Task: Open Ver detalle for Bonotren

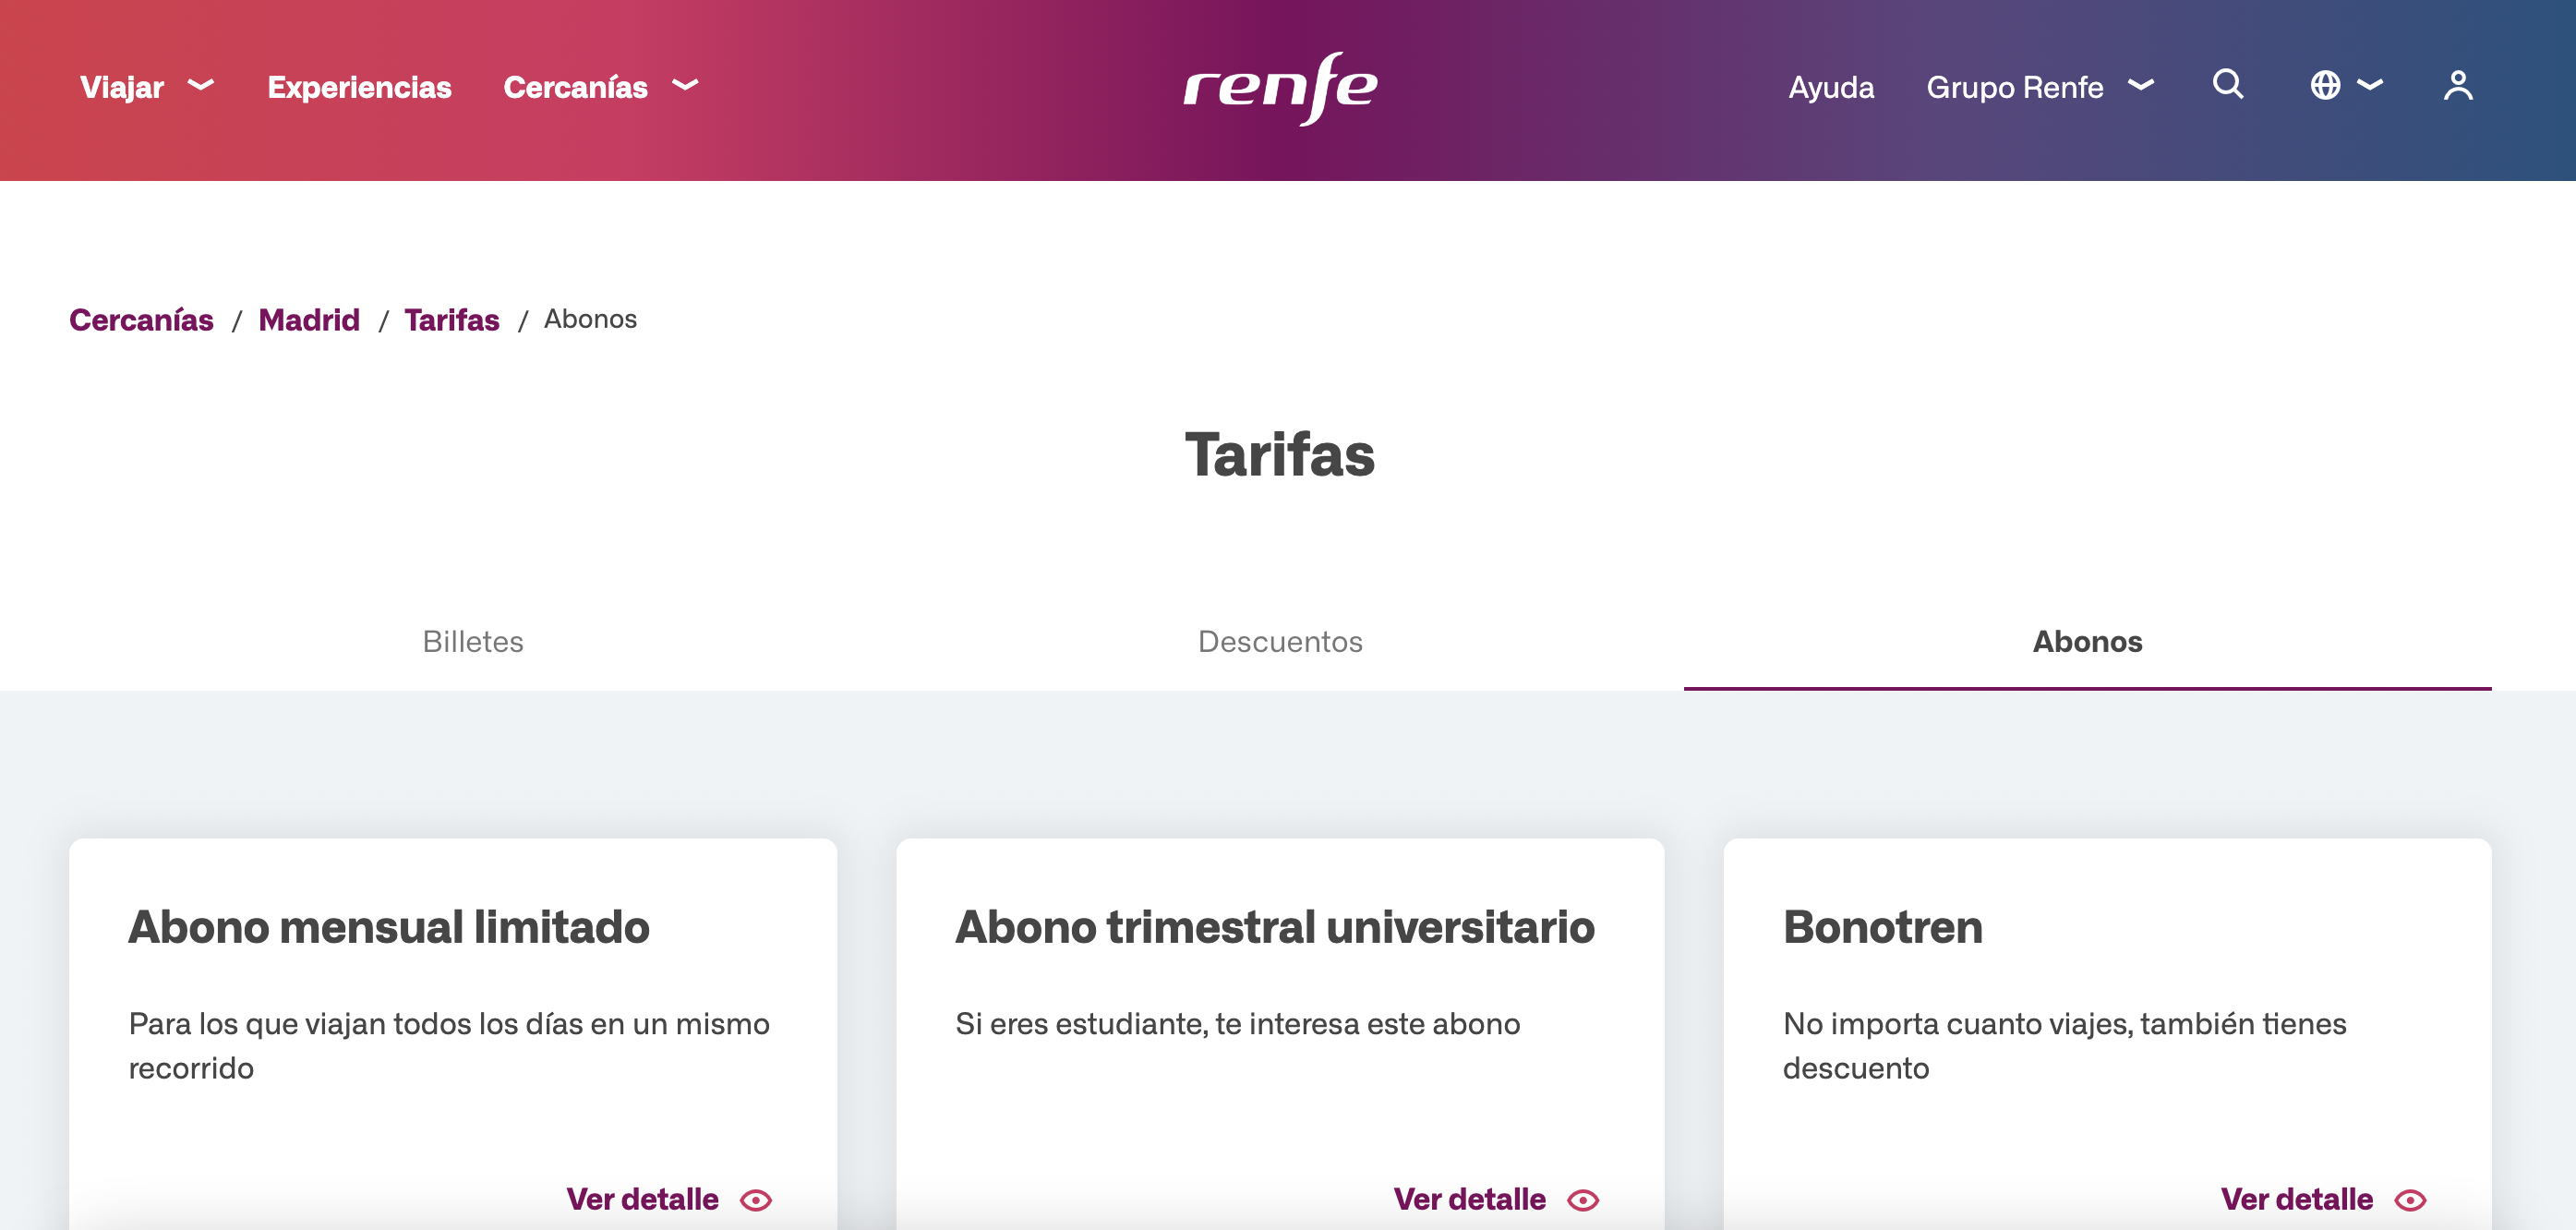Action: pyautogui.click(x=2297, y=1199)
